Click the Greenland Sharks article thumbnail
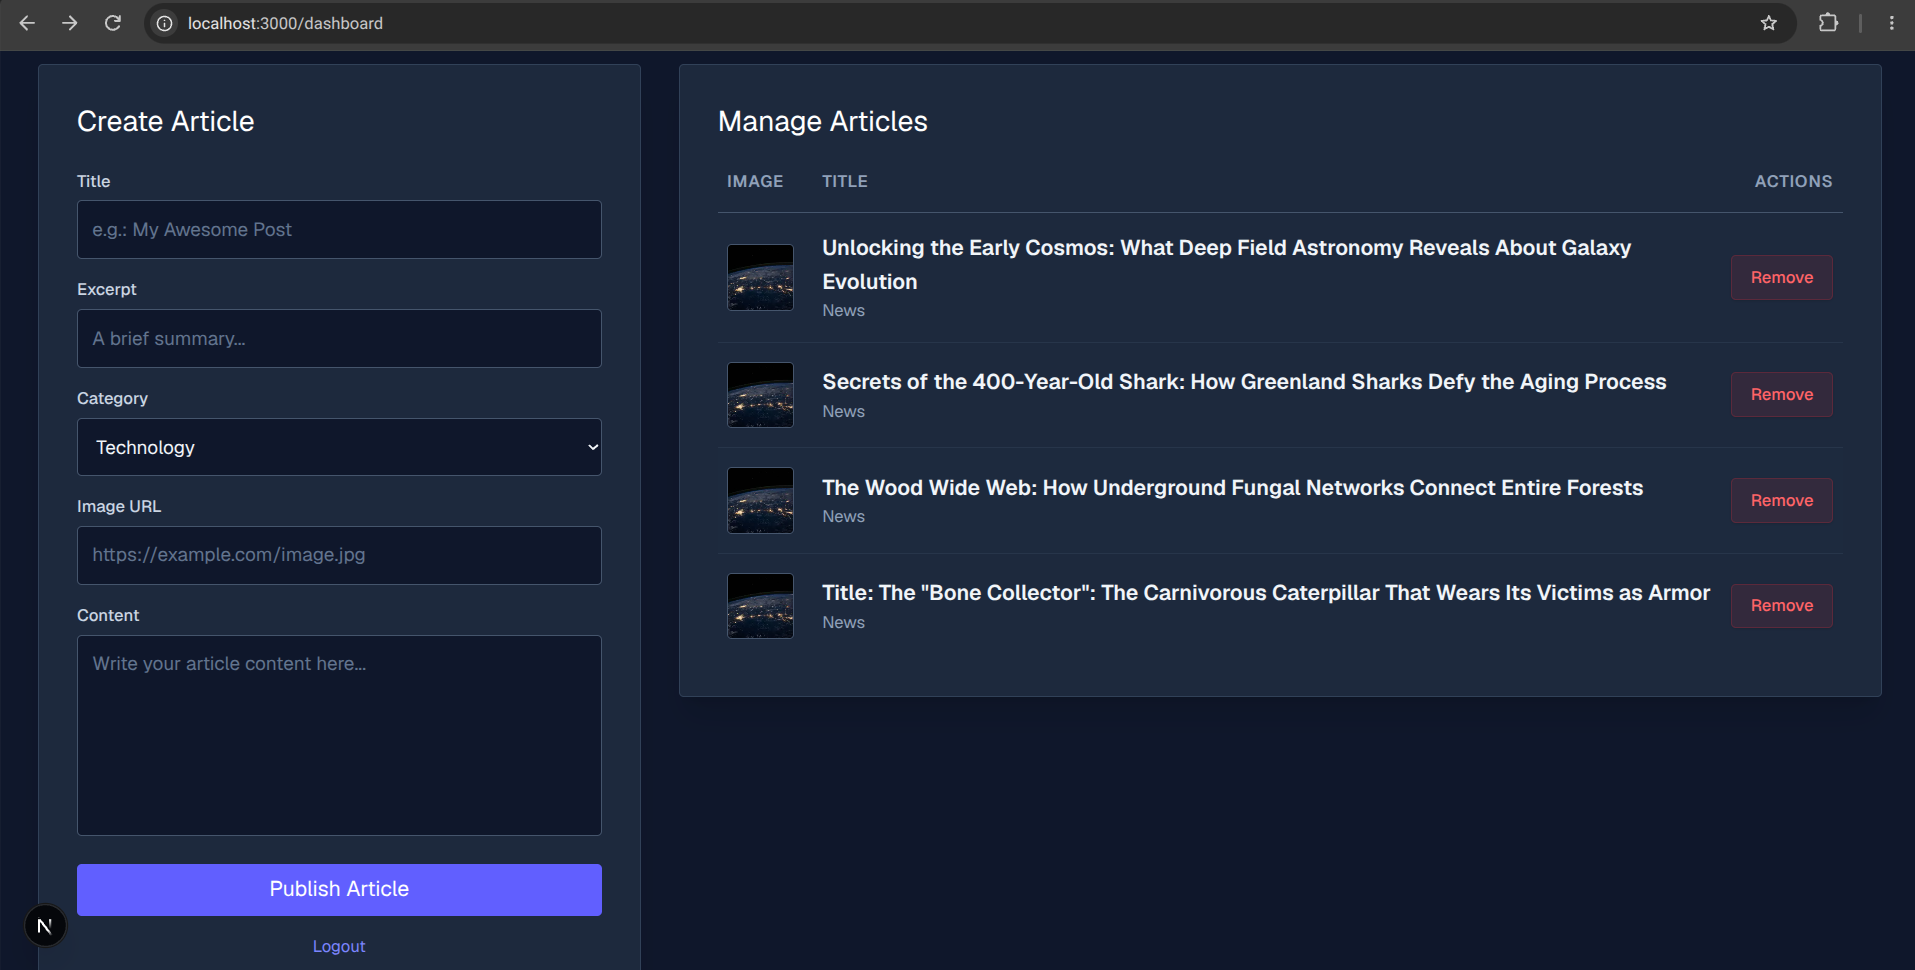The height and width of the screenshot is (970, 1915). point(760,395)
